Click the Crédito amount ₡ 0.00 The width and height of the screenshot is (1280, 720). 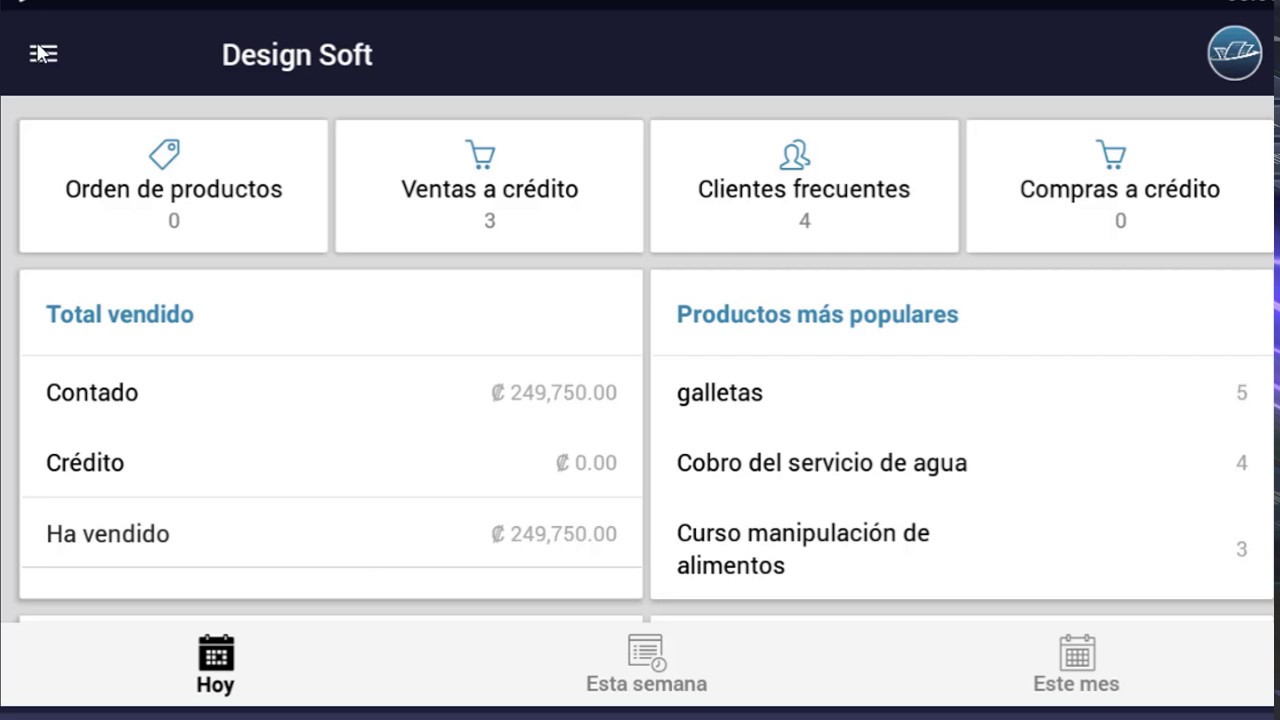(x=587, y=463)
